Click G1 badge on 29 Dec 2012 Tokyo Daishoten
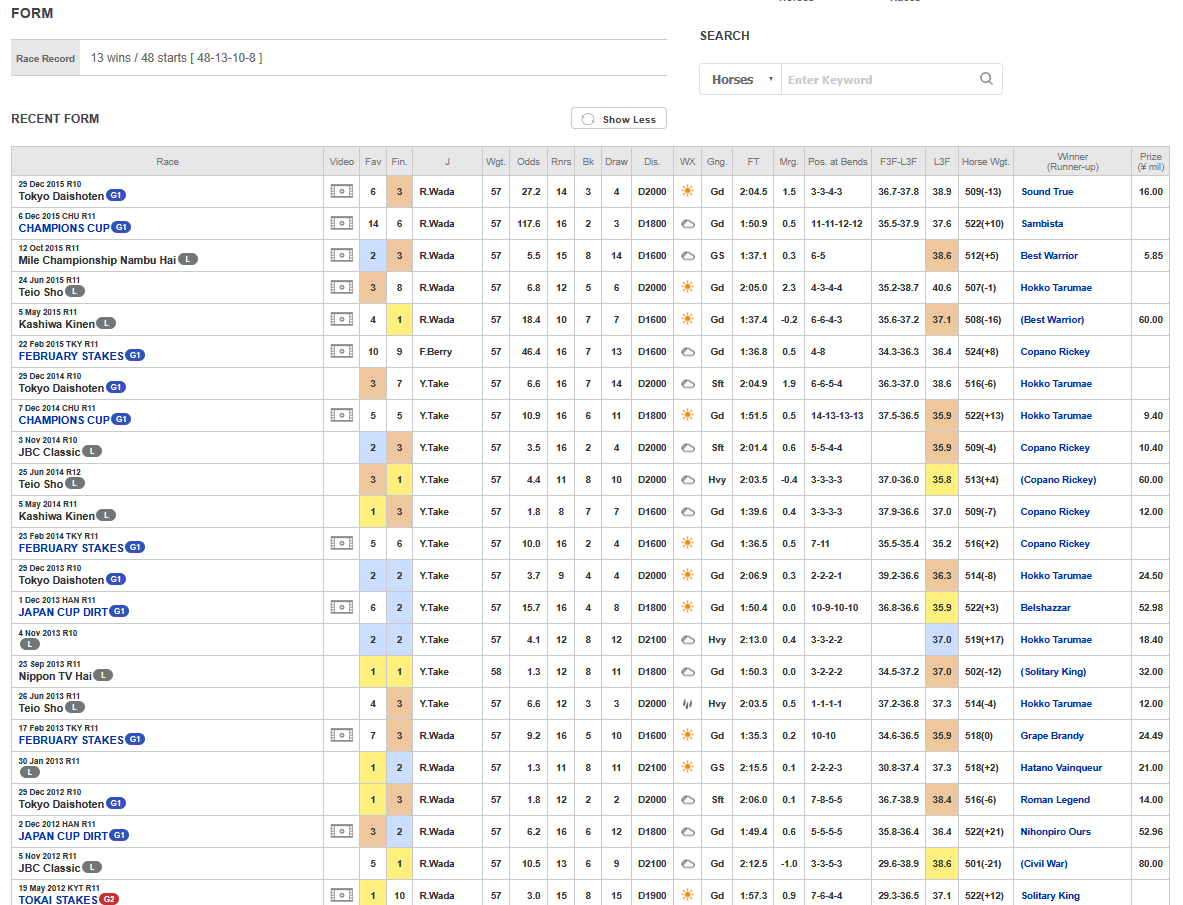Viewport: 1183px width, 905px height. click(x=116, y=804)
